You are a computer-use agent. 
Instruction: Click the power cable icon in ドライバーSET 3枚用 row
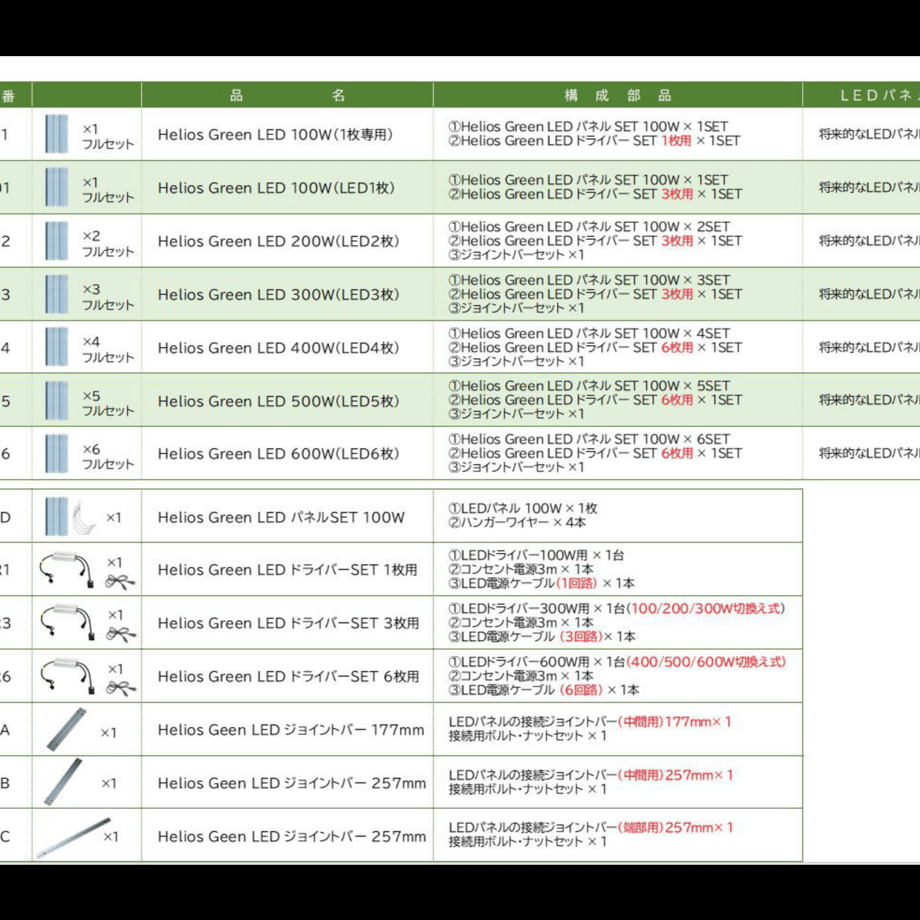tap(120, 634)
